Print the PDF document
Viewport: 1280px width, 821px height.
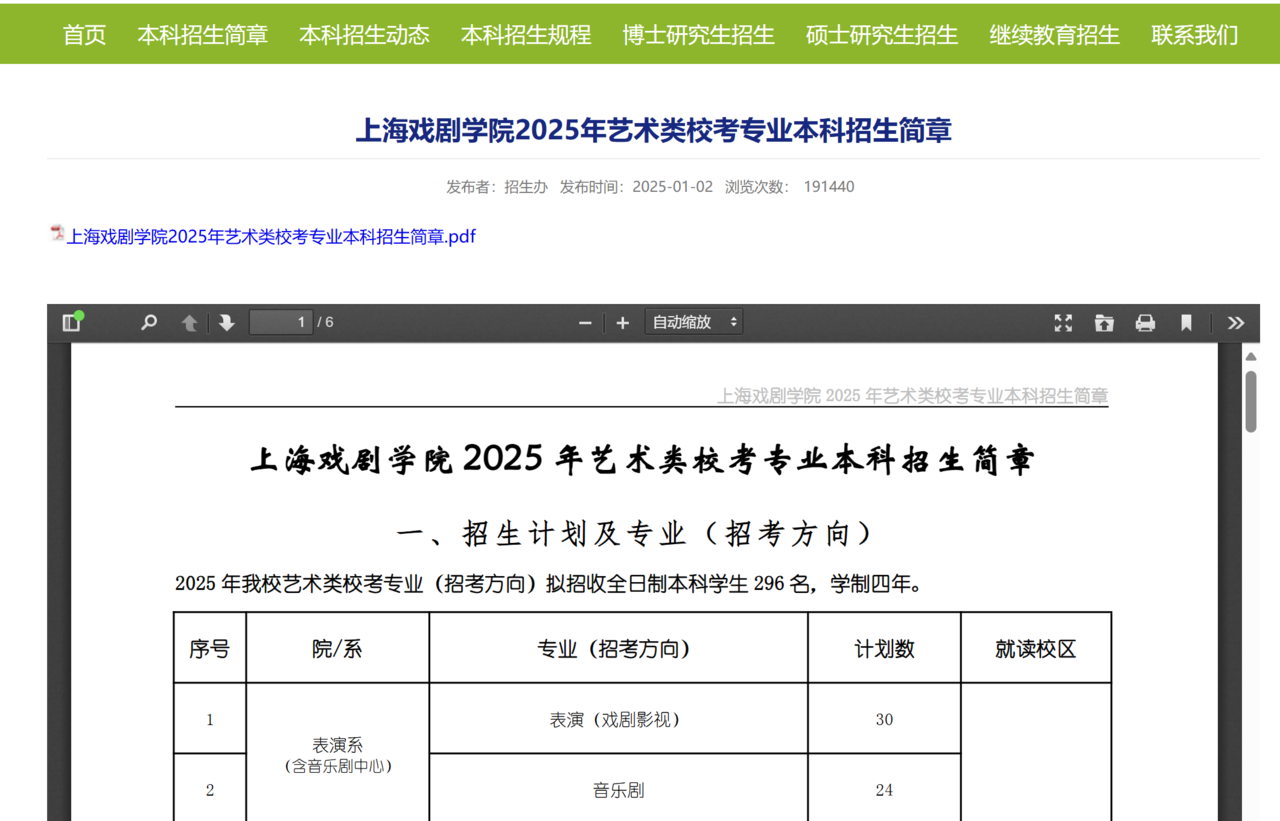pos(1145,322)
